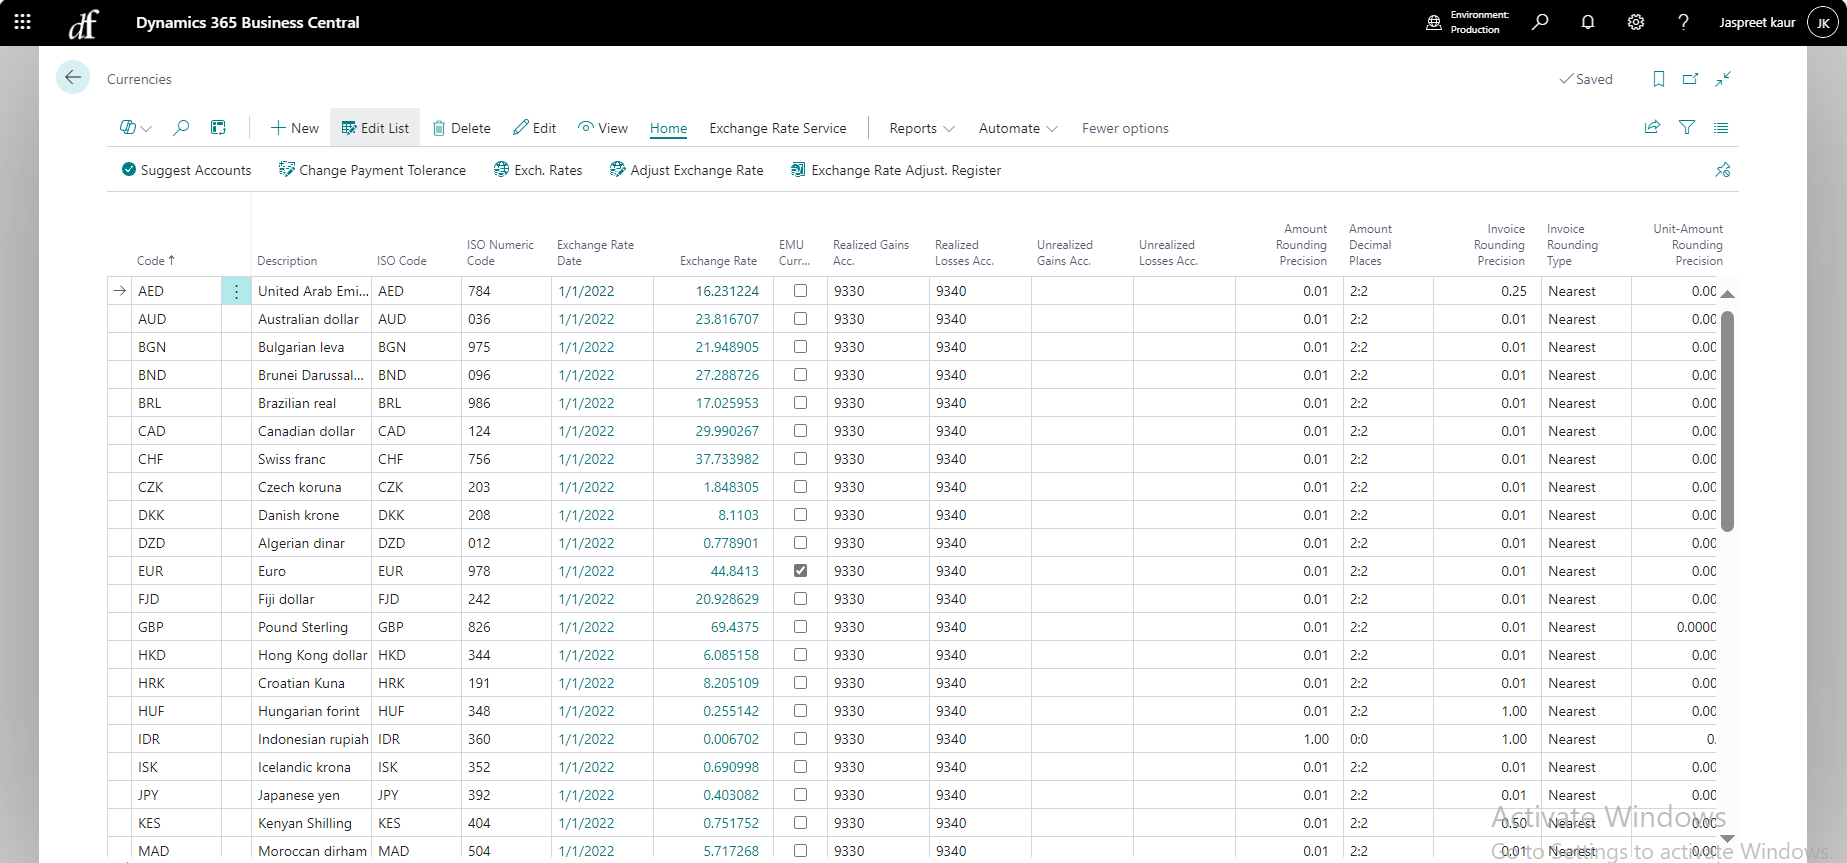Check EMU Currency box for AED row
Viewport: 1847px width, 863px height.
pos(800,291)
